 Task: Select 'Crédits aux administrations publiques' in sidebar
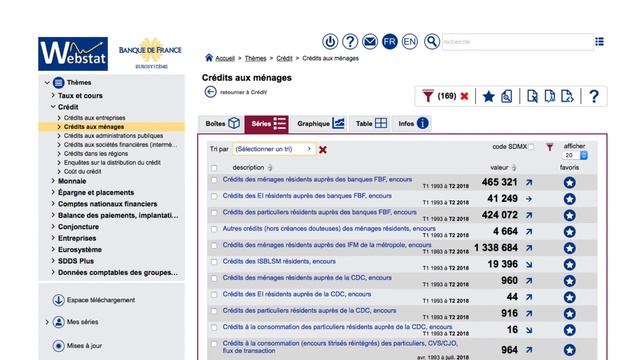click(113, 136)
